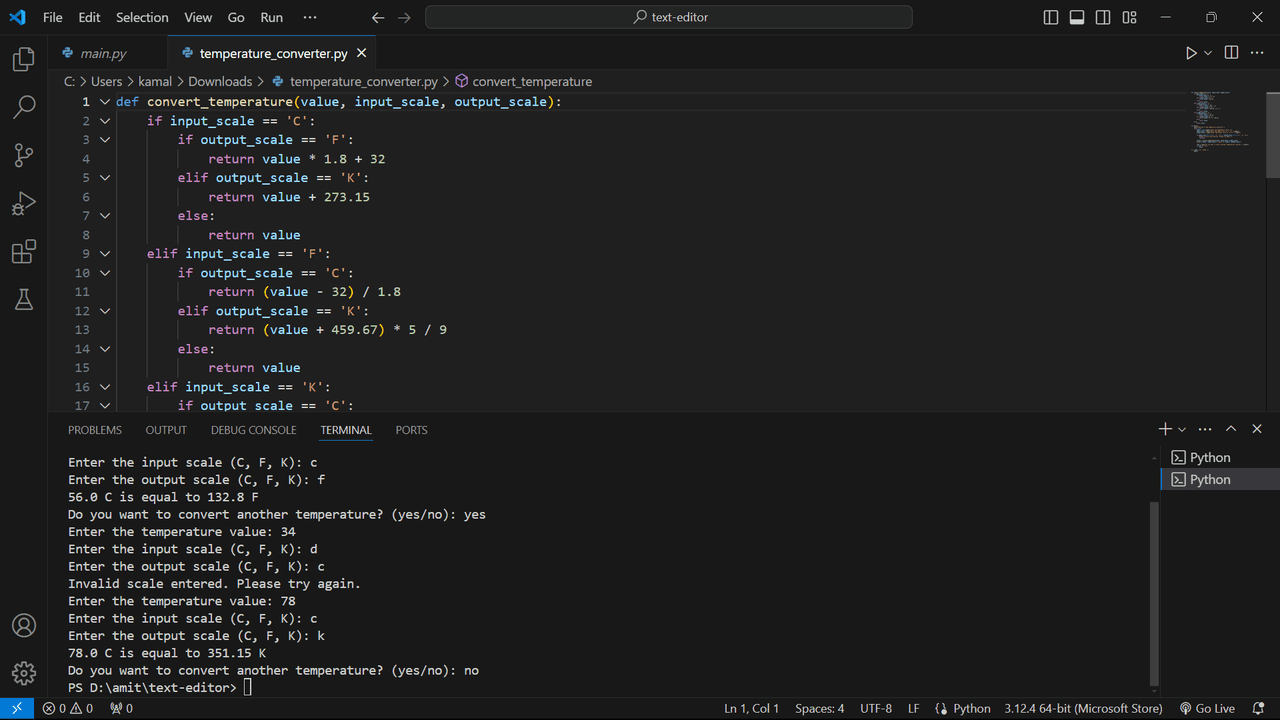This screenshot has width=1280, height=720.
Task: Go forward with the navigation arrow
Action: click(404, 17)
